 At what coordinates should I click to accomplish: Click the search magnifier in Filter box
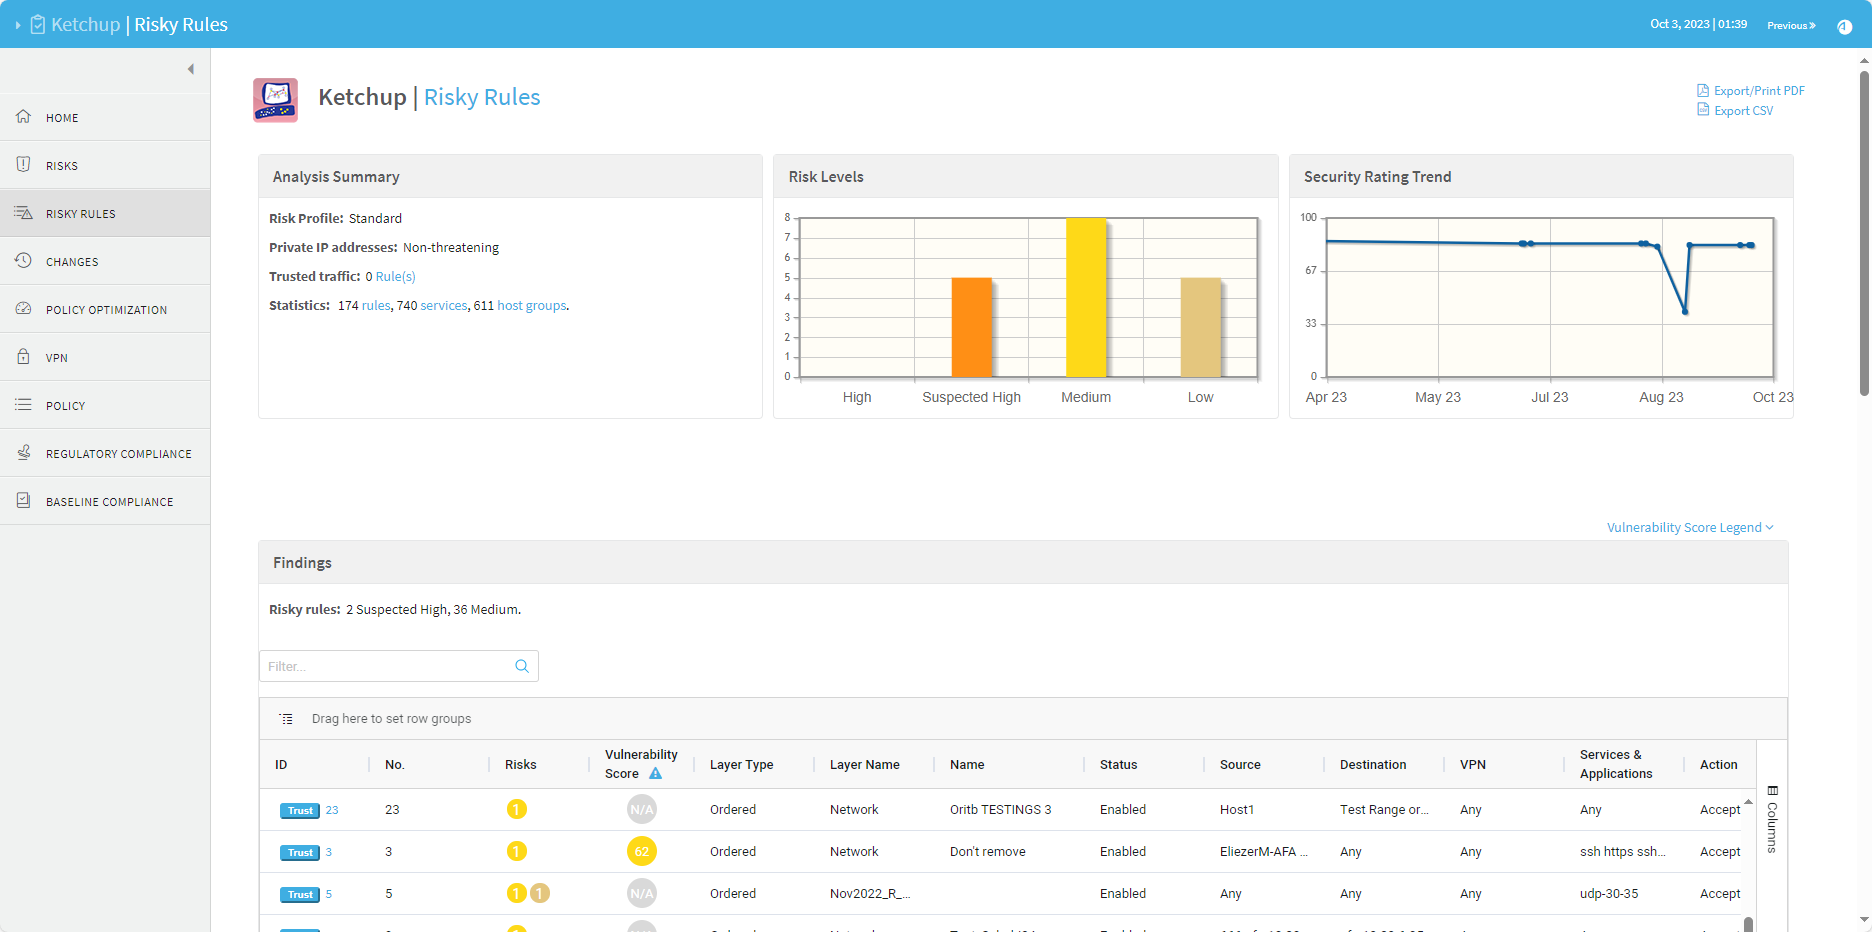pos(521,666)
